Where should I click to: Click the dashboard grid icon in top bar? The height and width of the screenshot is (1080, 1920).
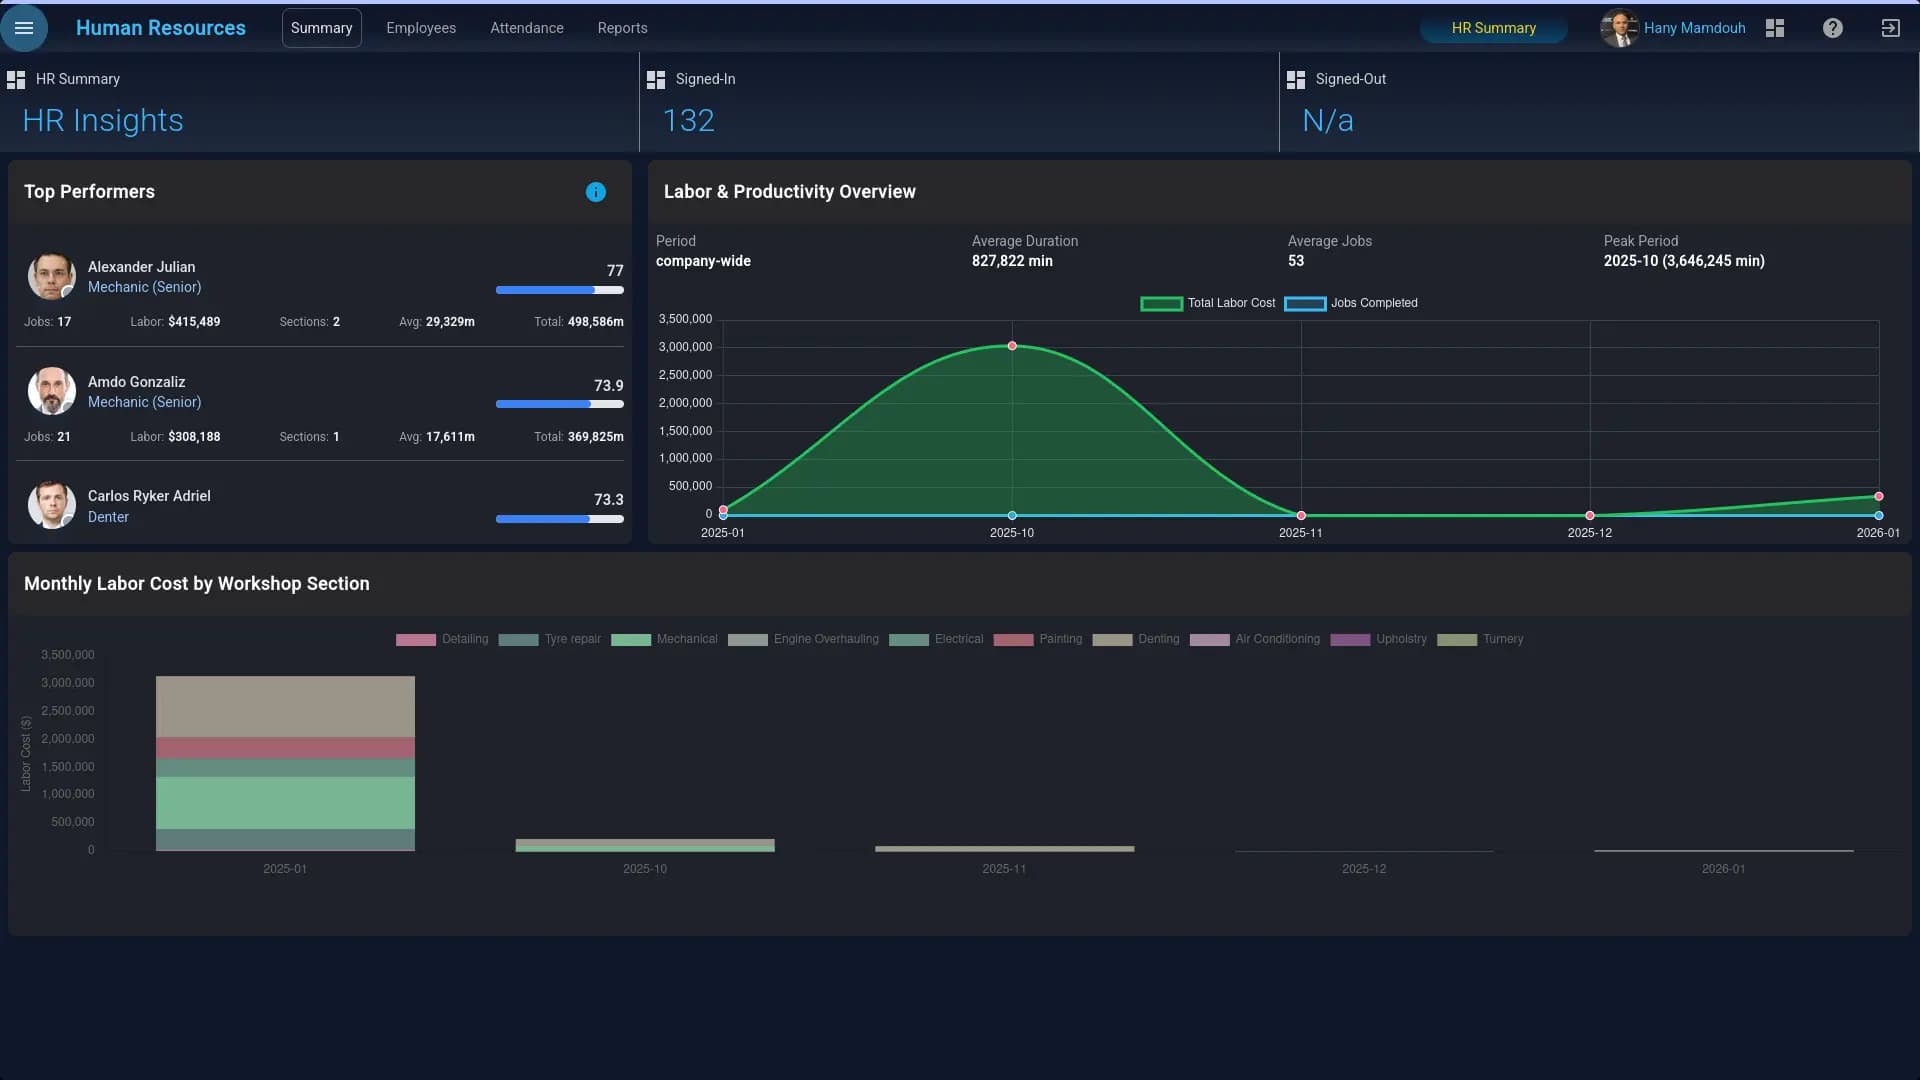click(x=1775, y=28)
